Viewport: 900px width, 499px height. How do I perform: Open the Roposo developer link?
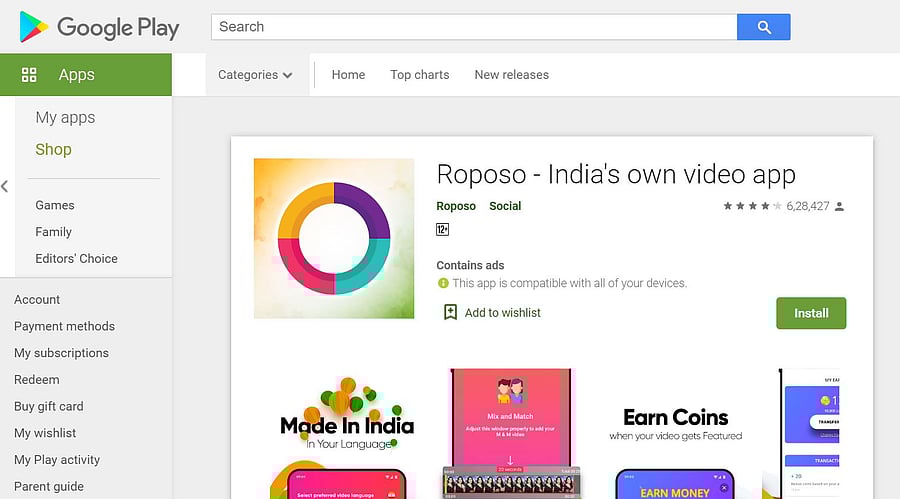click(456, 206)
